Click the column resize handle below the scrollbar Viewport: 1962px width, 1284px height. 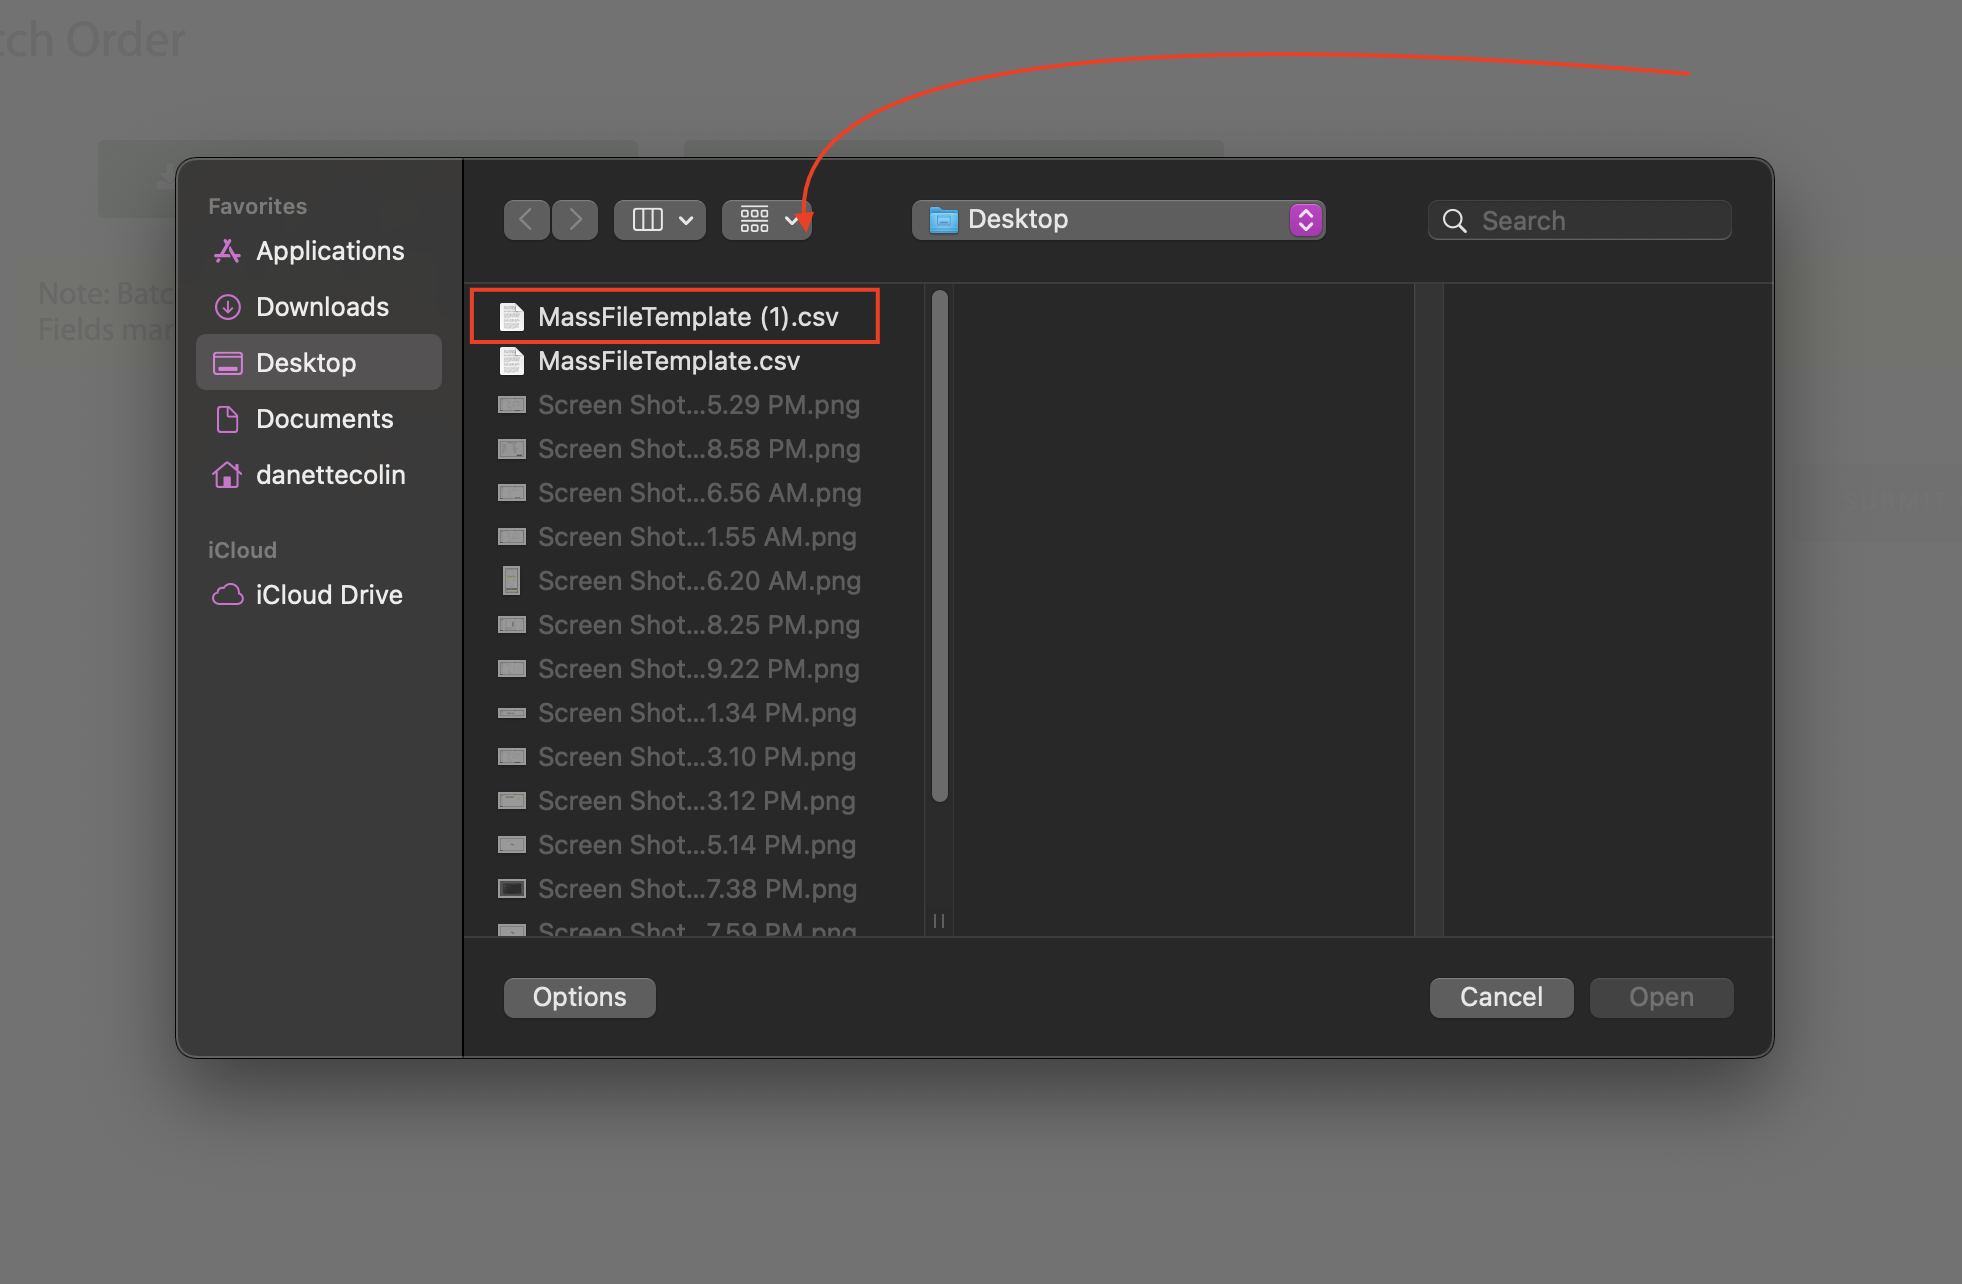point(939,921)
